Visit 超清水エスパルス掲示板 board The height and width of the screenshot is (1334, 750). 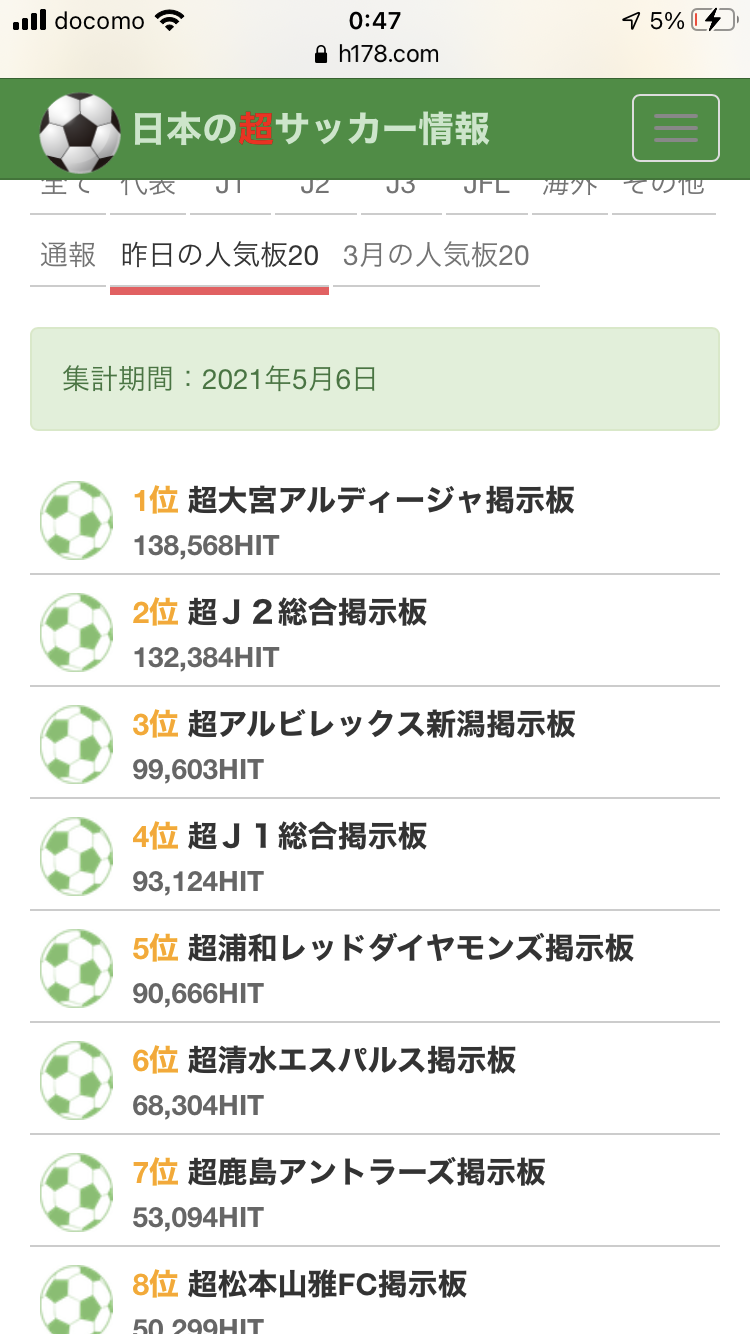(351, 1060)
